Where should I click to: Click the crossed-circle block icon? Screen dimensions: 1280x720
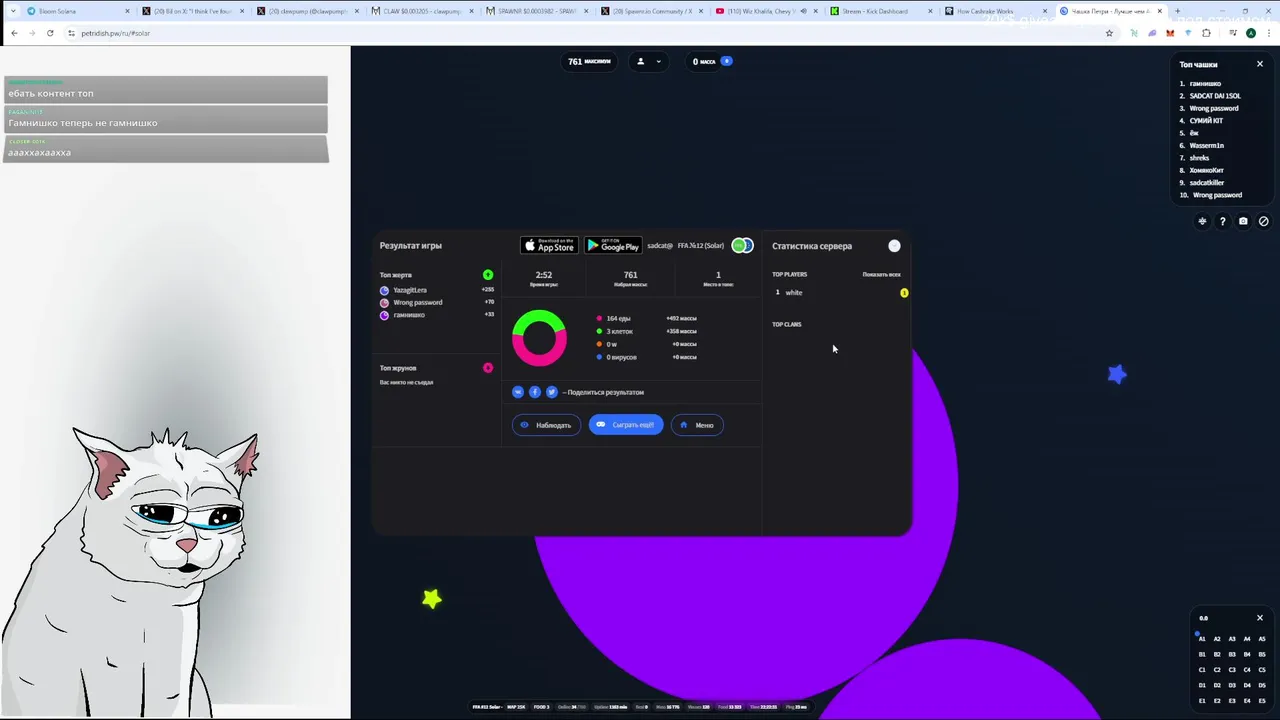[1264, 222]
